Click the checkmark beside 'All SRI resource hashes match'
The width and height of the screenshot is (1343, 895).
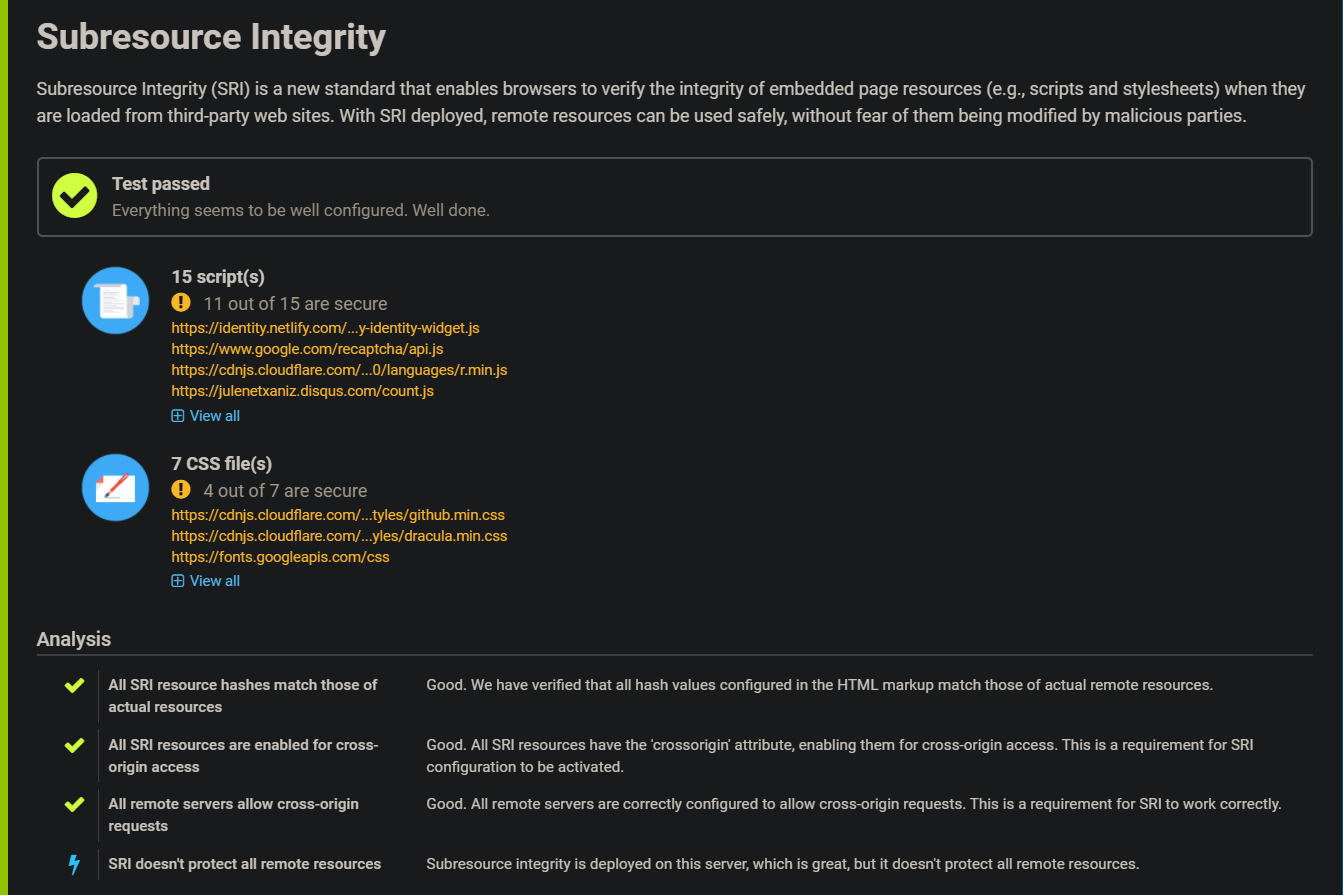pyautogui.click(x=73, y=686)
